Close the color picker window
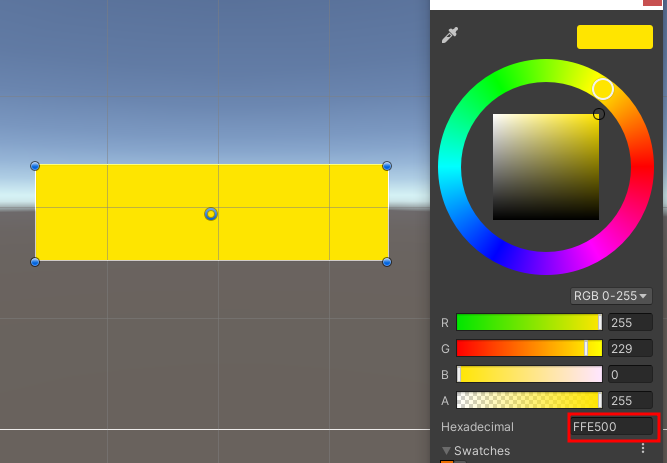Viewport: 667px width, 463px height. coord(652,2)
